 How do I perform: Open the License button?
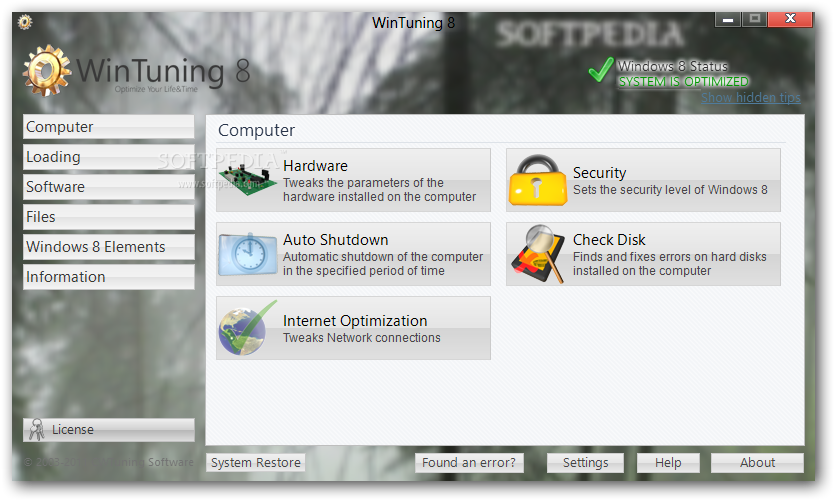click(109, 430)
